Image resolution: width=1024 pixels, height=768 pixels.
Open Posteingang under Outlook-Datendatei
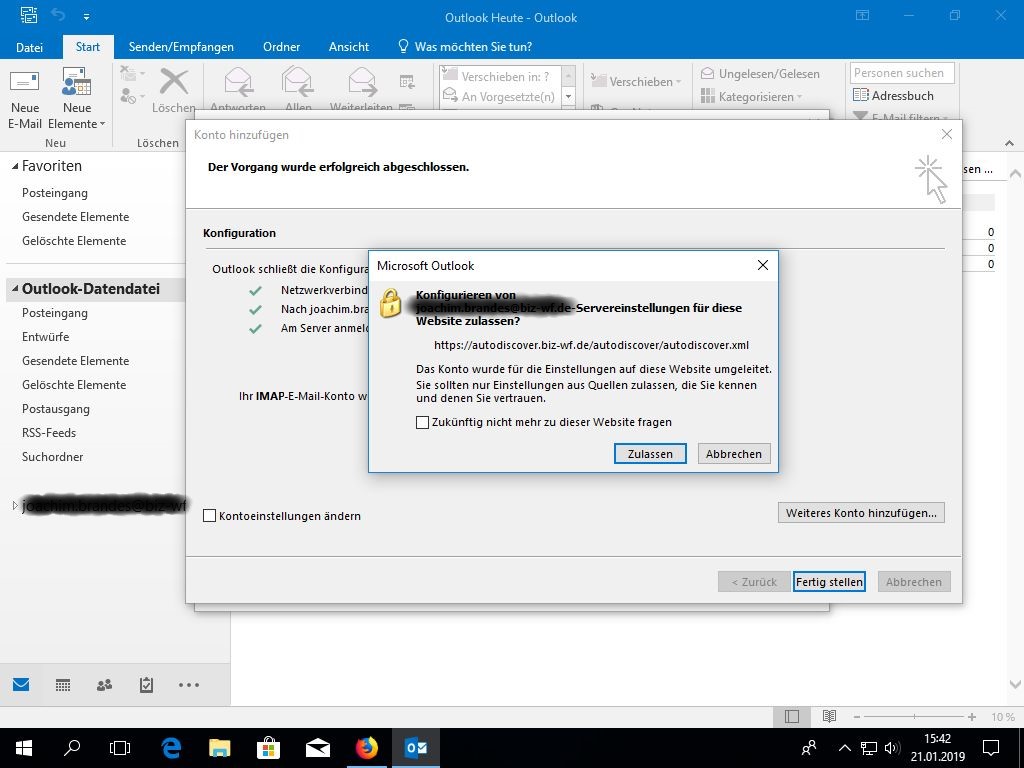55,313
